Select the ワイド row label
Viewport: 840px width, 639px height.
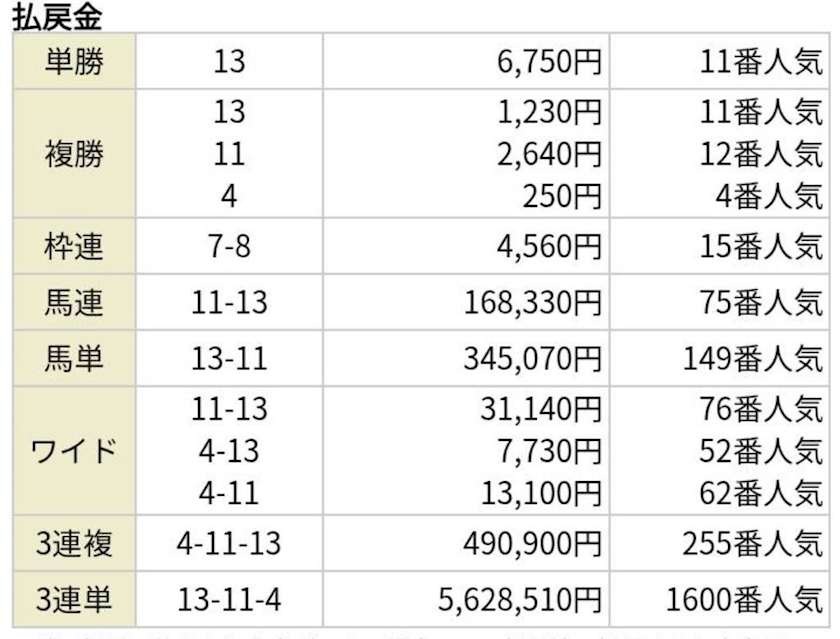pyautogui.click(x=75, y=451)
